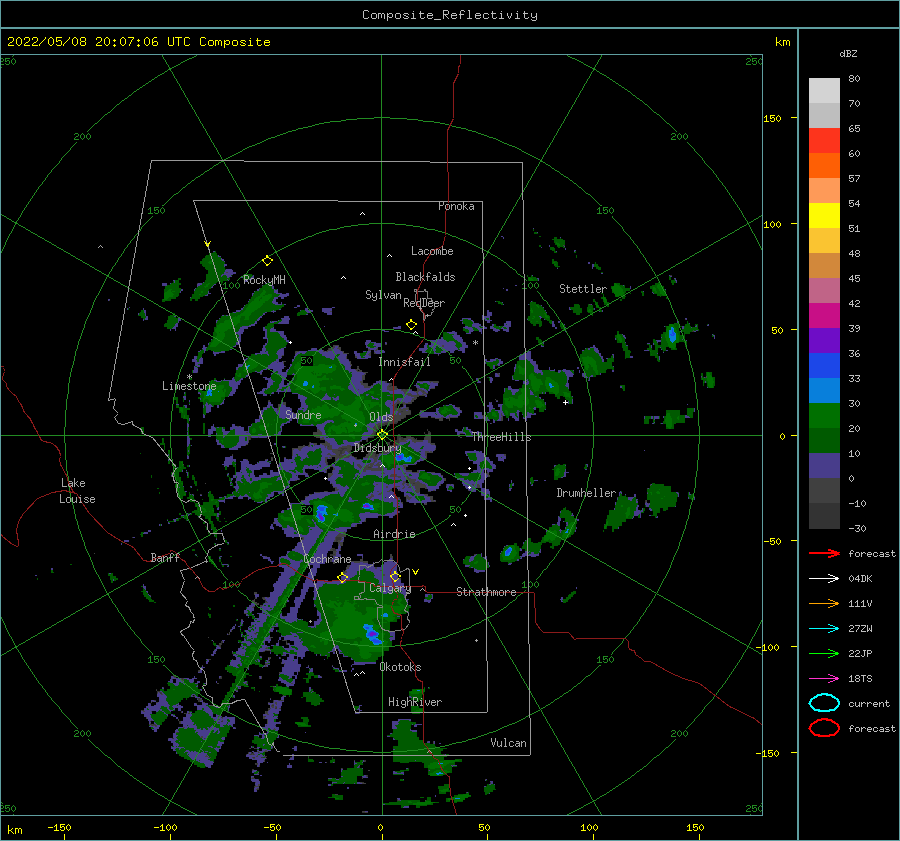Click the Didsbury map label
Screen dimensions: 900x841
377,448
